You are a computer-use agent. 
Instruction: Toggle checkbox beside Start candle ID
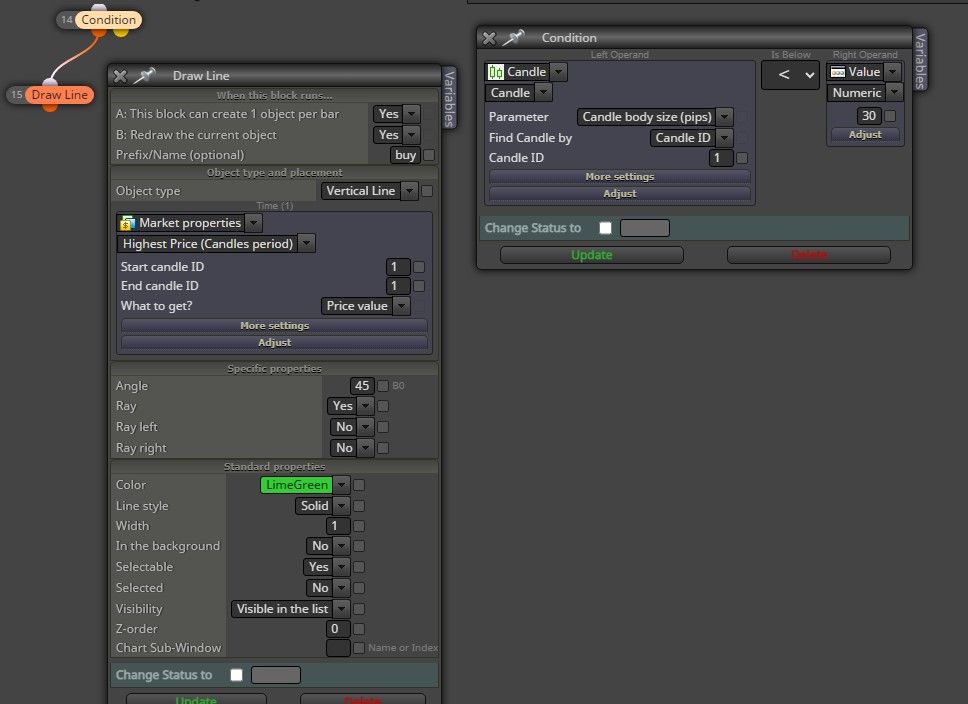click(419, 267)
